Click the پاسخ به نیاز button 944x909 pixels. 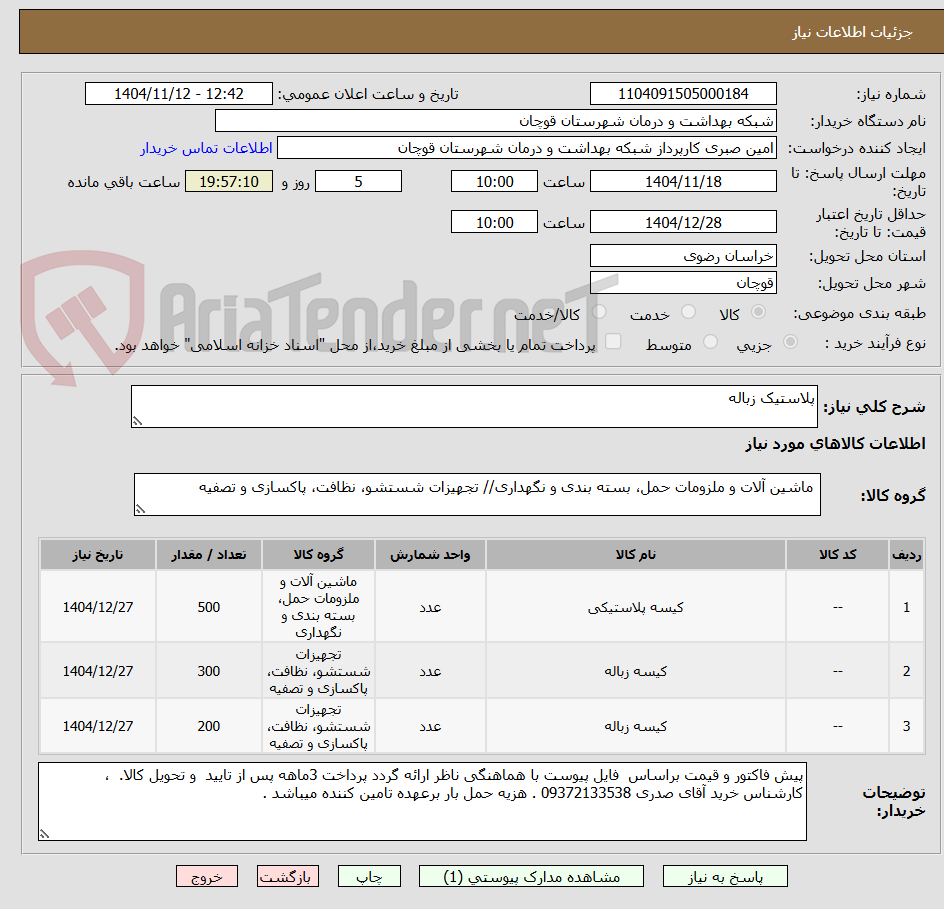[725, 876]
